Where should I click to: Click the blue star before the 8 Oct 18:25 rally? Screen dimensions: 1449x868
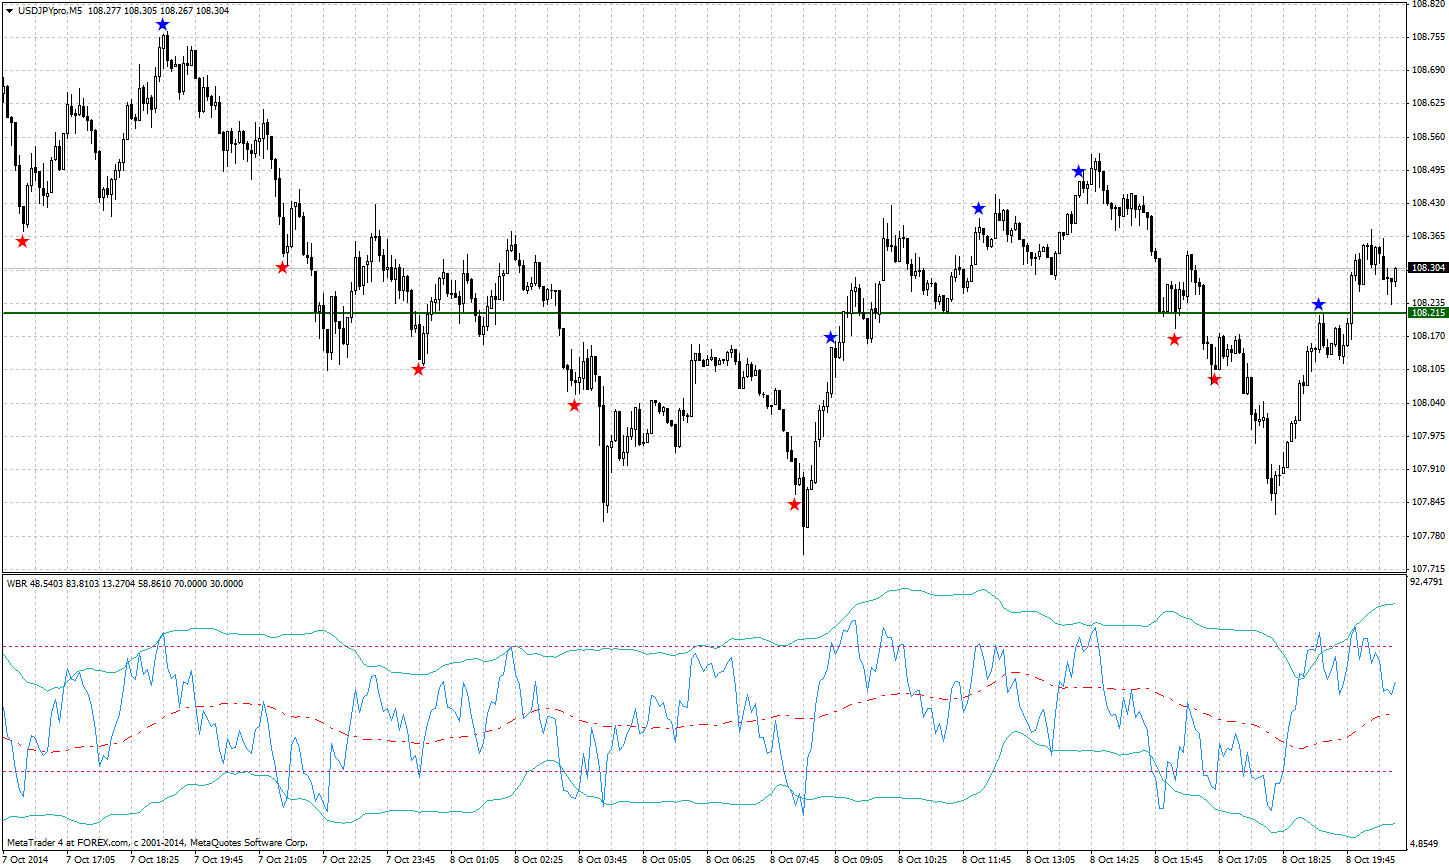click(x=1319, y=302)
